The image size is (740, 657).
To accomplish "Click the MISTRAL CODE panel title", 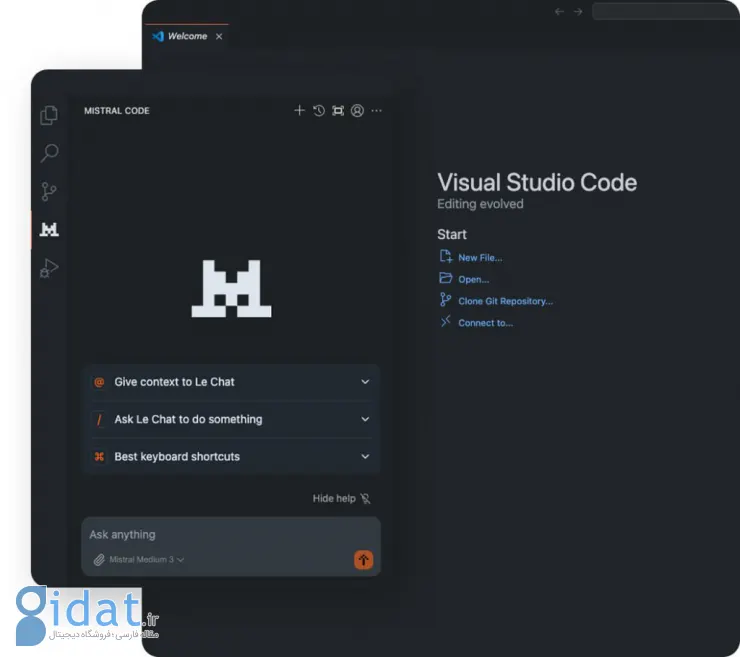I will [117, 111].
